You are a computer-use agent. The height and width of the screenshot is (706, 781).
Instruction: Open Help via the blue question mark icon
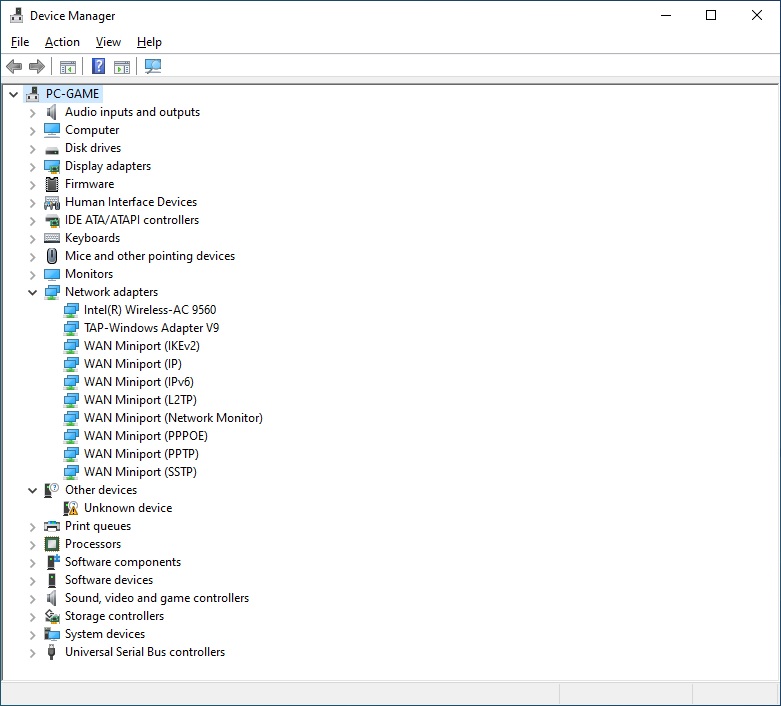click(99, 66)
